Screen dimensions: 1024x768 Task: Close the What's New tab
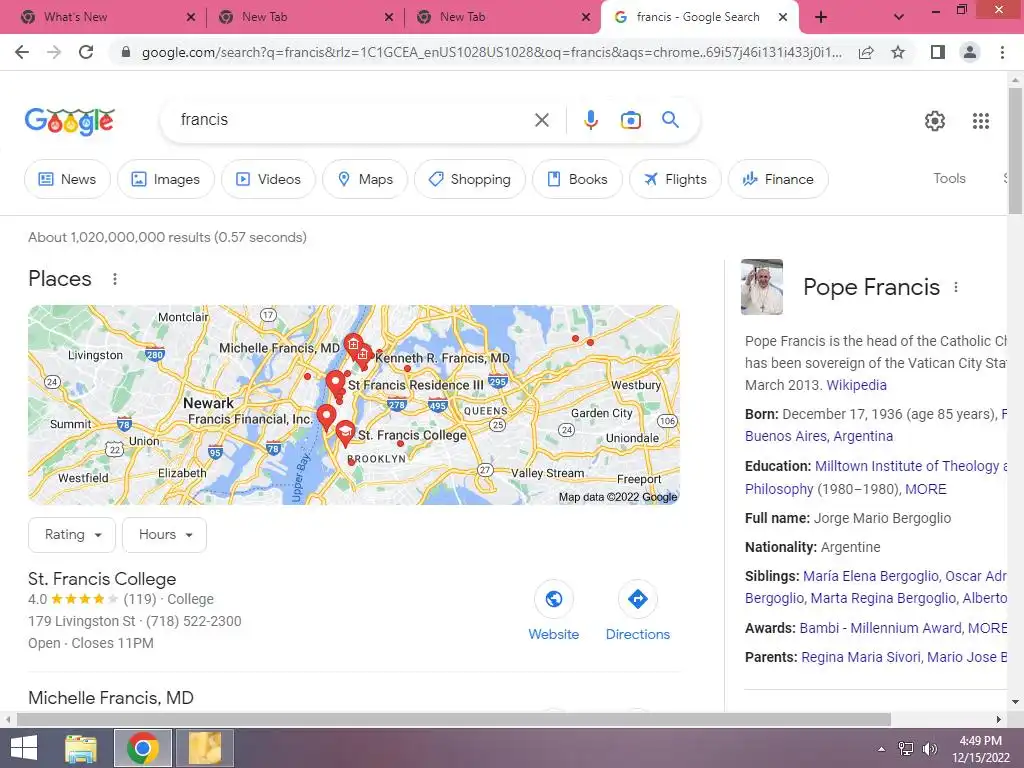191,18
